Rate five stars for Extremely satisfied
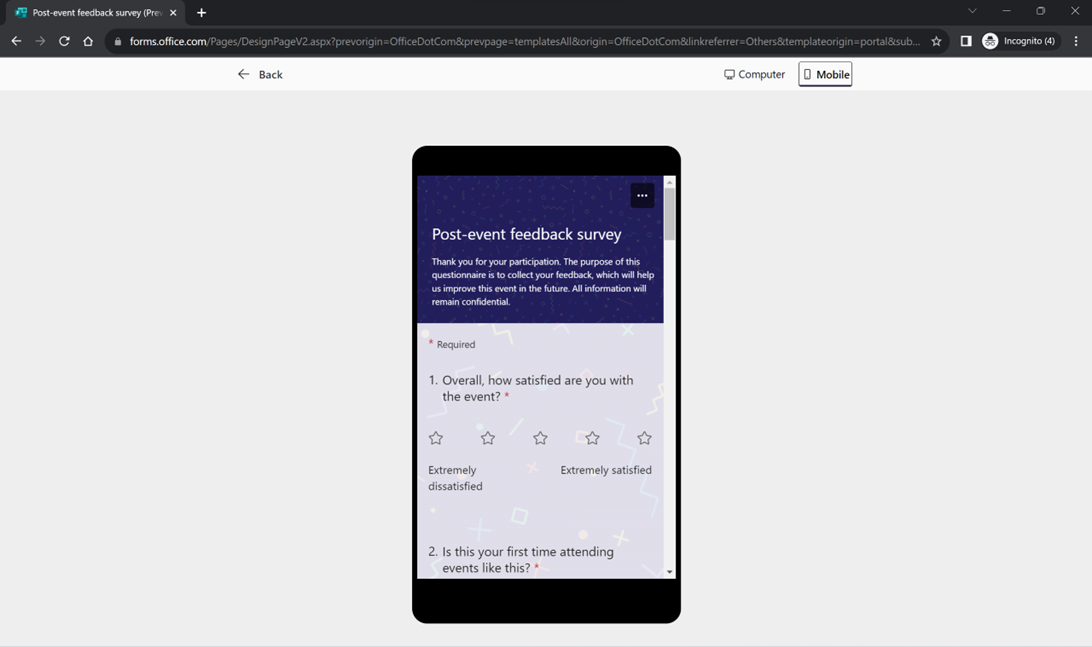1092x647 pixels. click(x=644, y=438)
